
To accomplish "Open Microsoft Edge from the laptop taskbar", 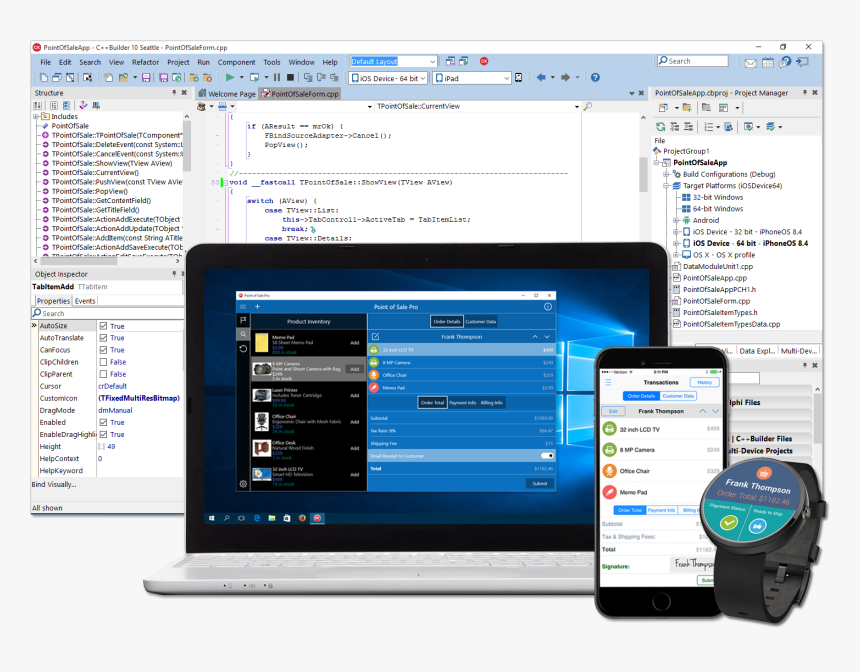I will (x=257, y=518).
